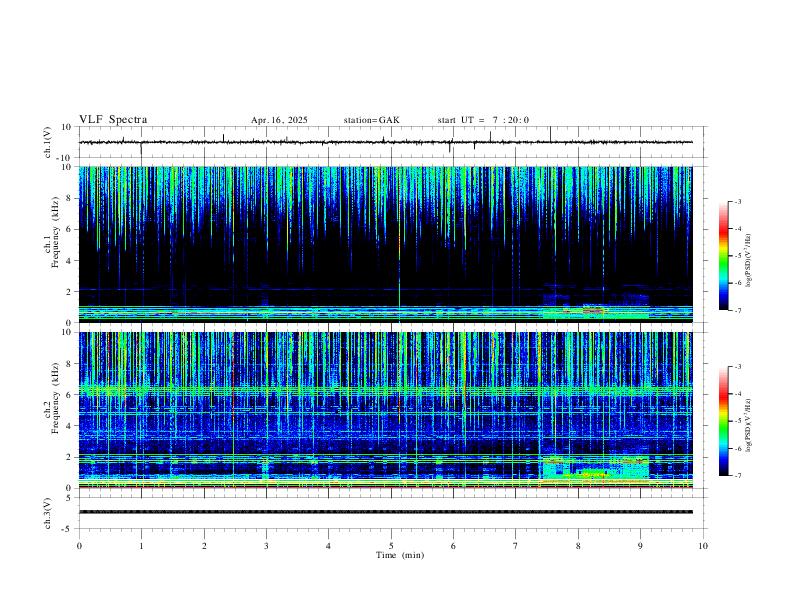Click the "station=GAK" label

point(371,120)
